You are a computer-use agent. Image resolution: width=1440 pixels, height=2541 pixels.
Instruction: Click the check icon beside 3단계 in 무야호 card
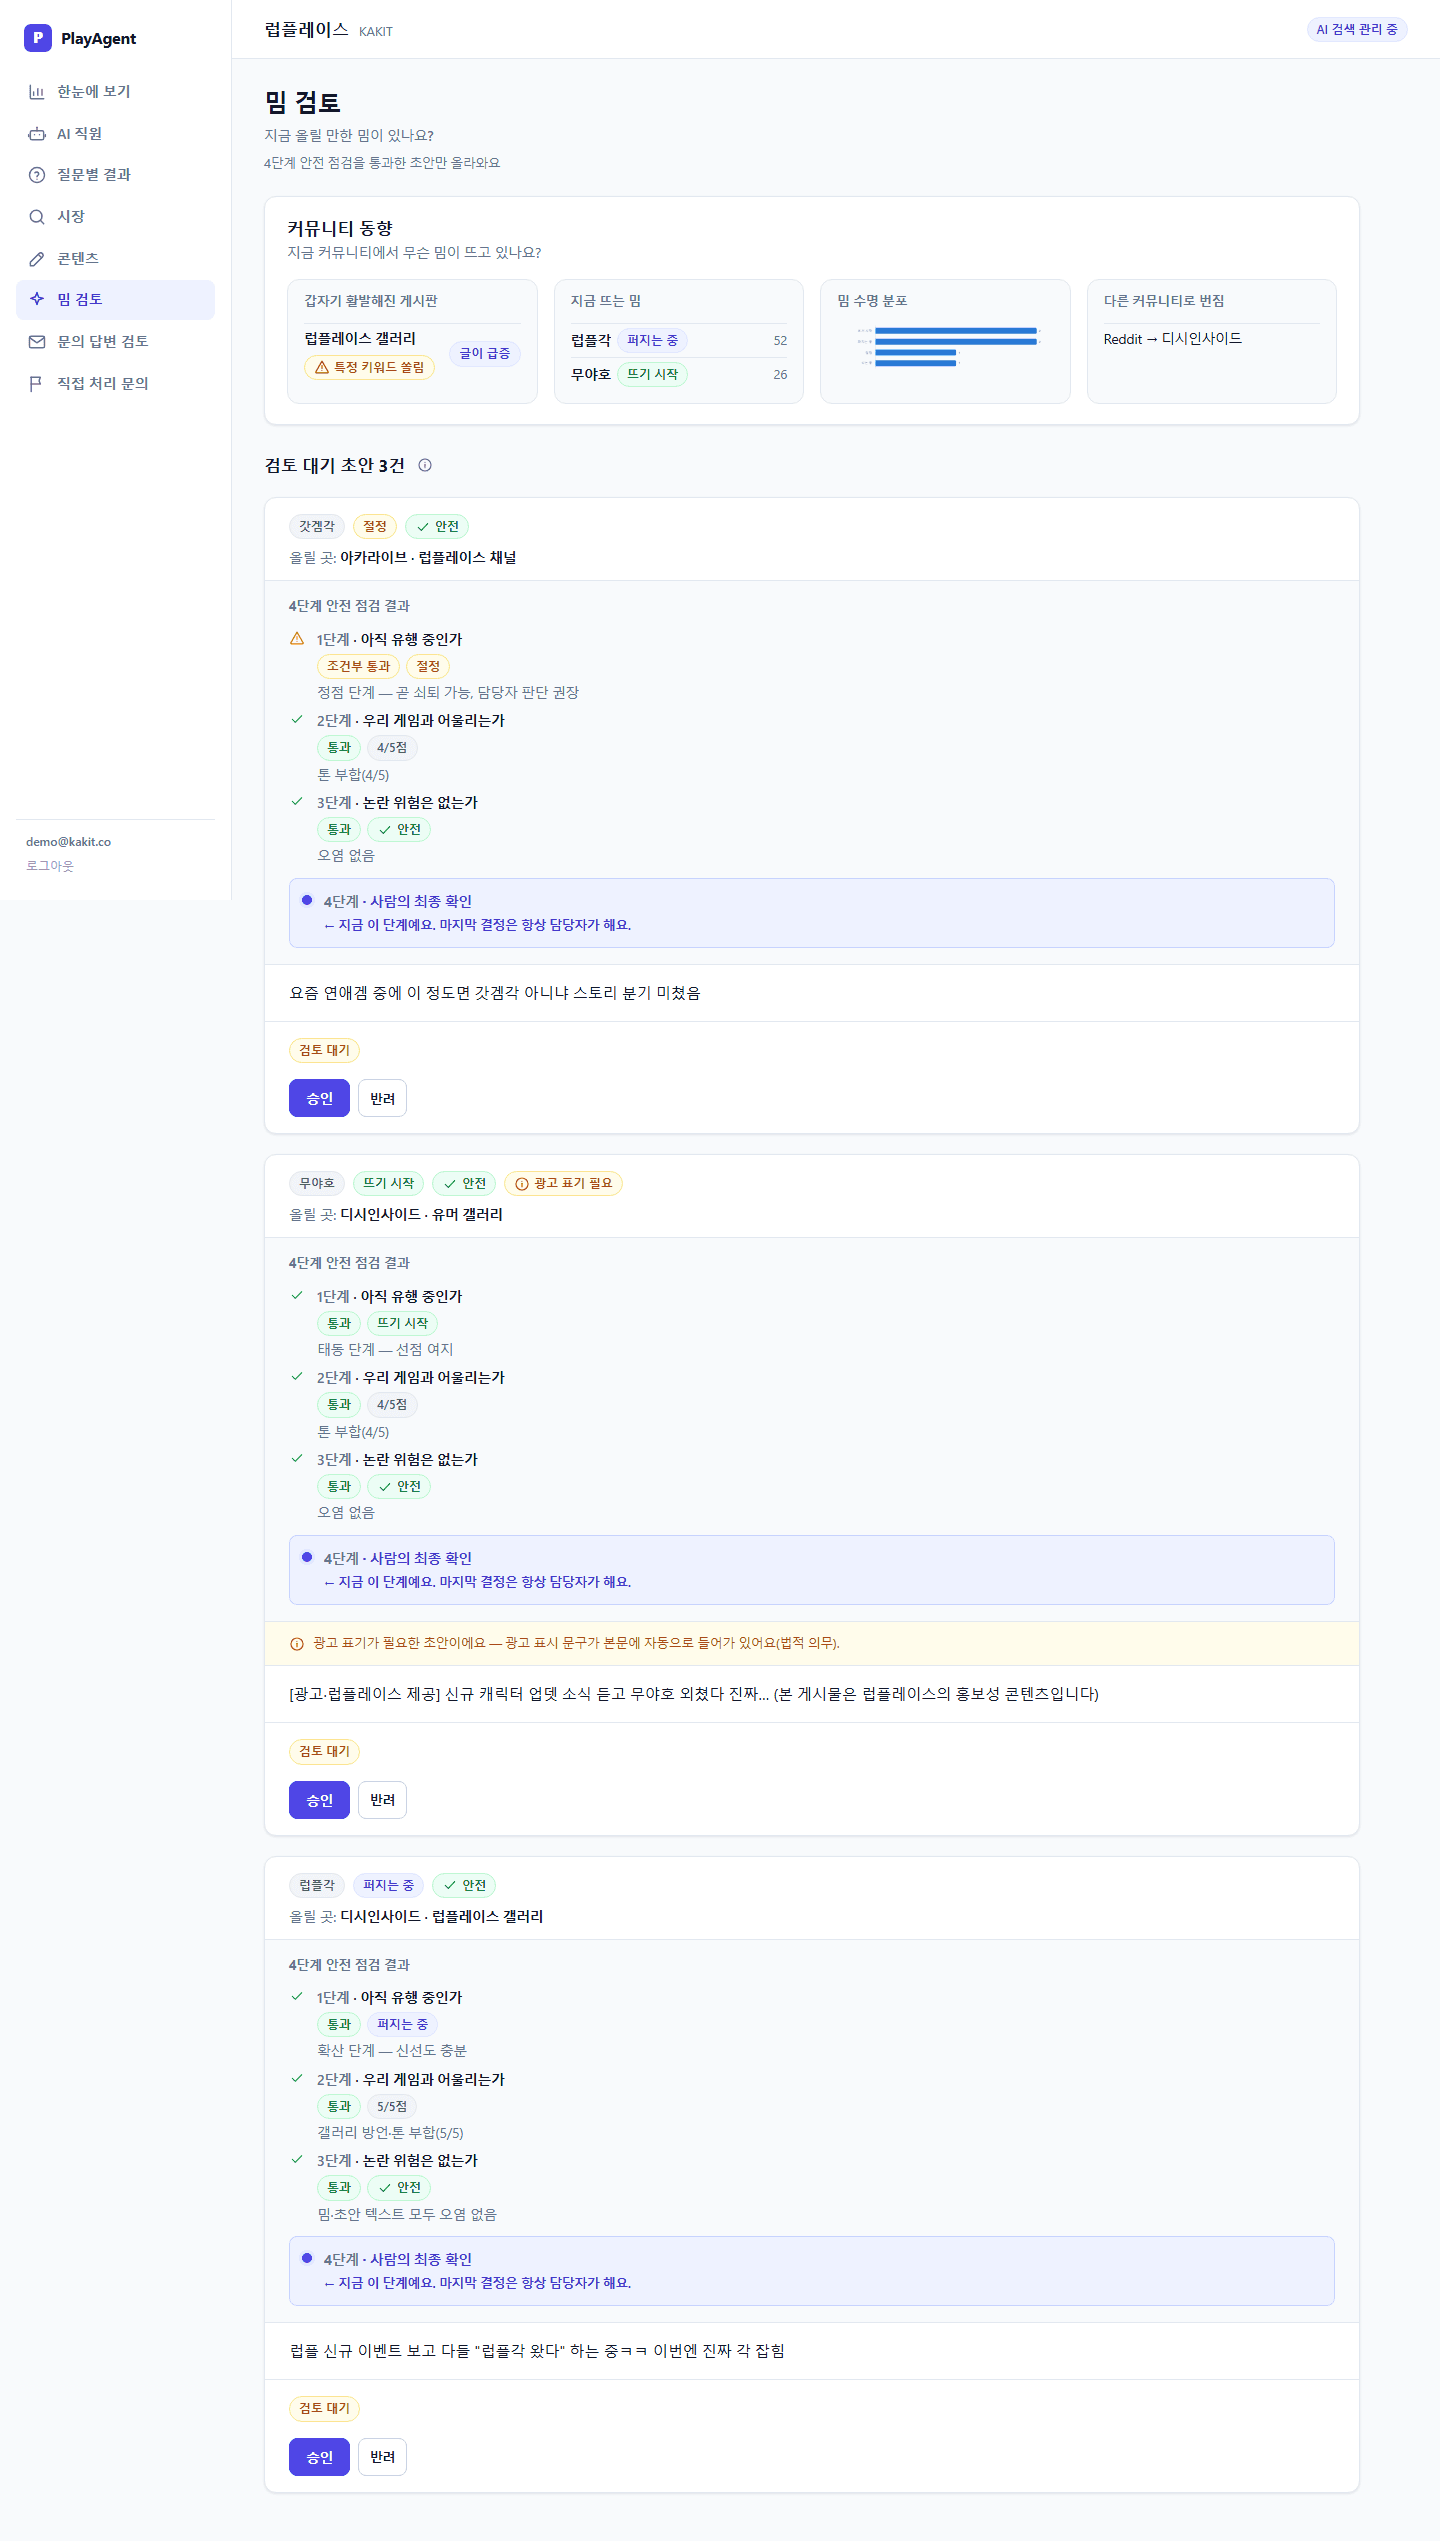(297, 1459)
